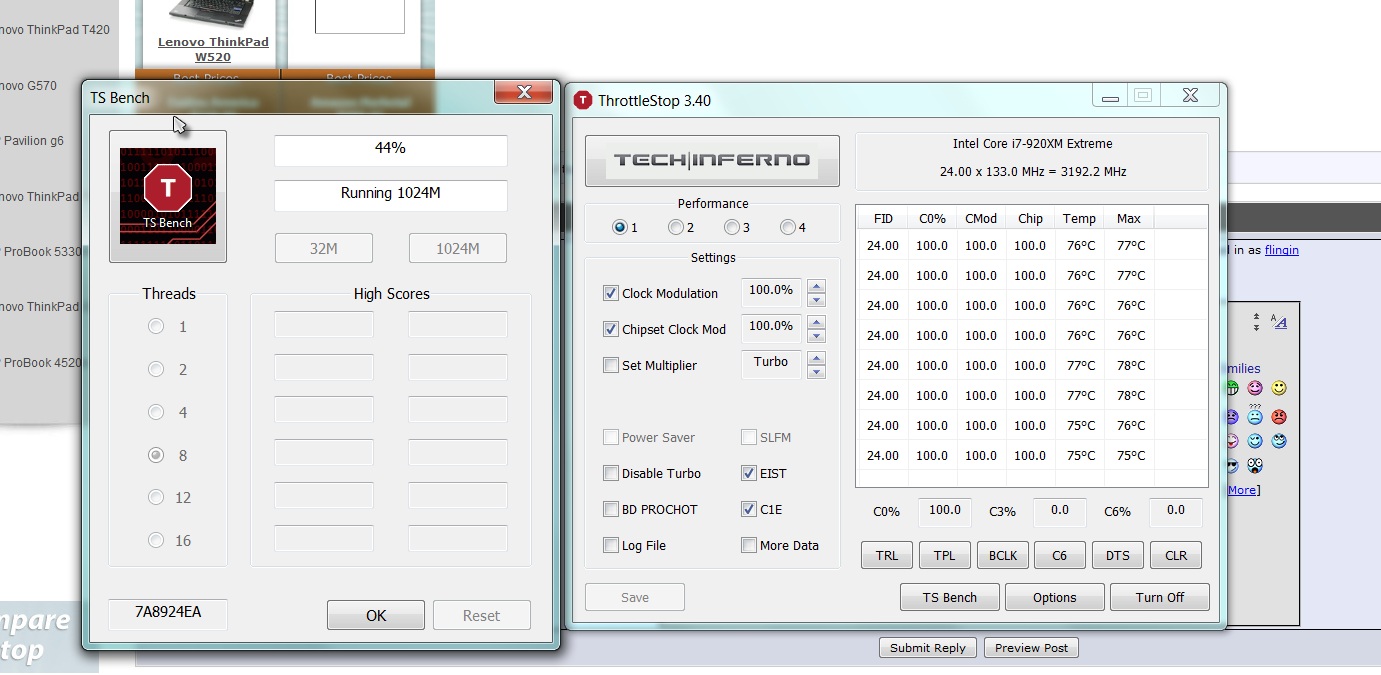1381x675 pixels.
Task: Click the C6 button
Action: 1060,556
